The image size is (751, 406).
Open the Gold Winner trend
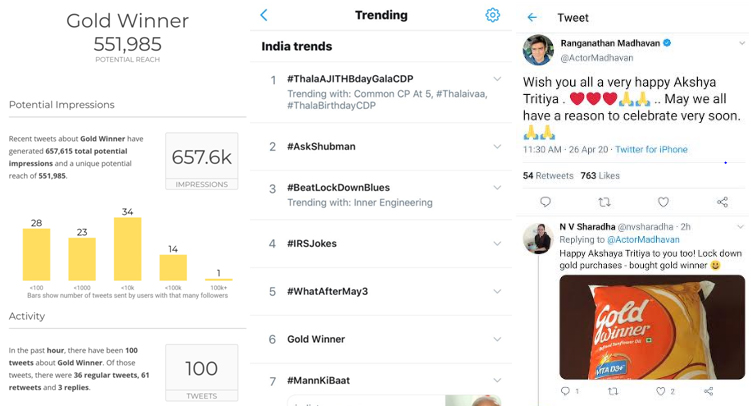(x=316, y=340)
